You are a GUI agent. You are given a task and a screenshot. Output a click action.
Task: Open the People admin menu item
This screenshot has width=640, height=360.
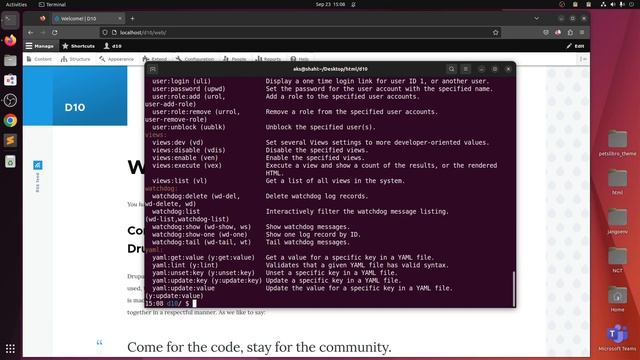[235, 59]
